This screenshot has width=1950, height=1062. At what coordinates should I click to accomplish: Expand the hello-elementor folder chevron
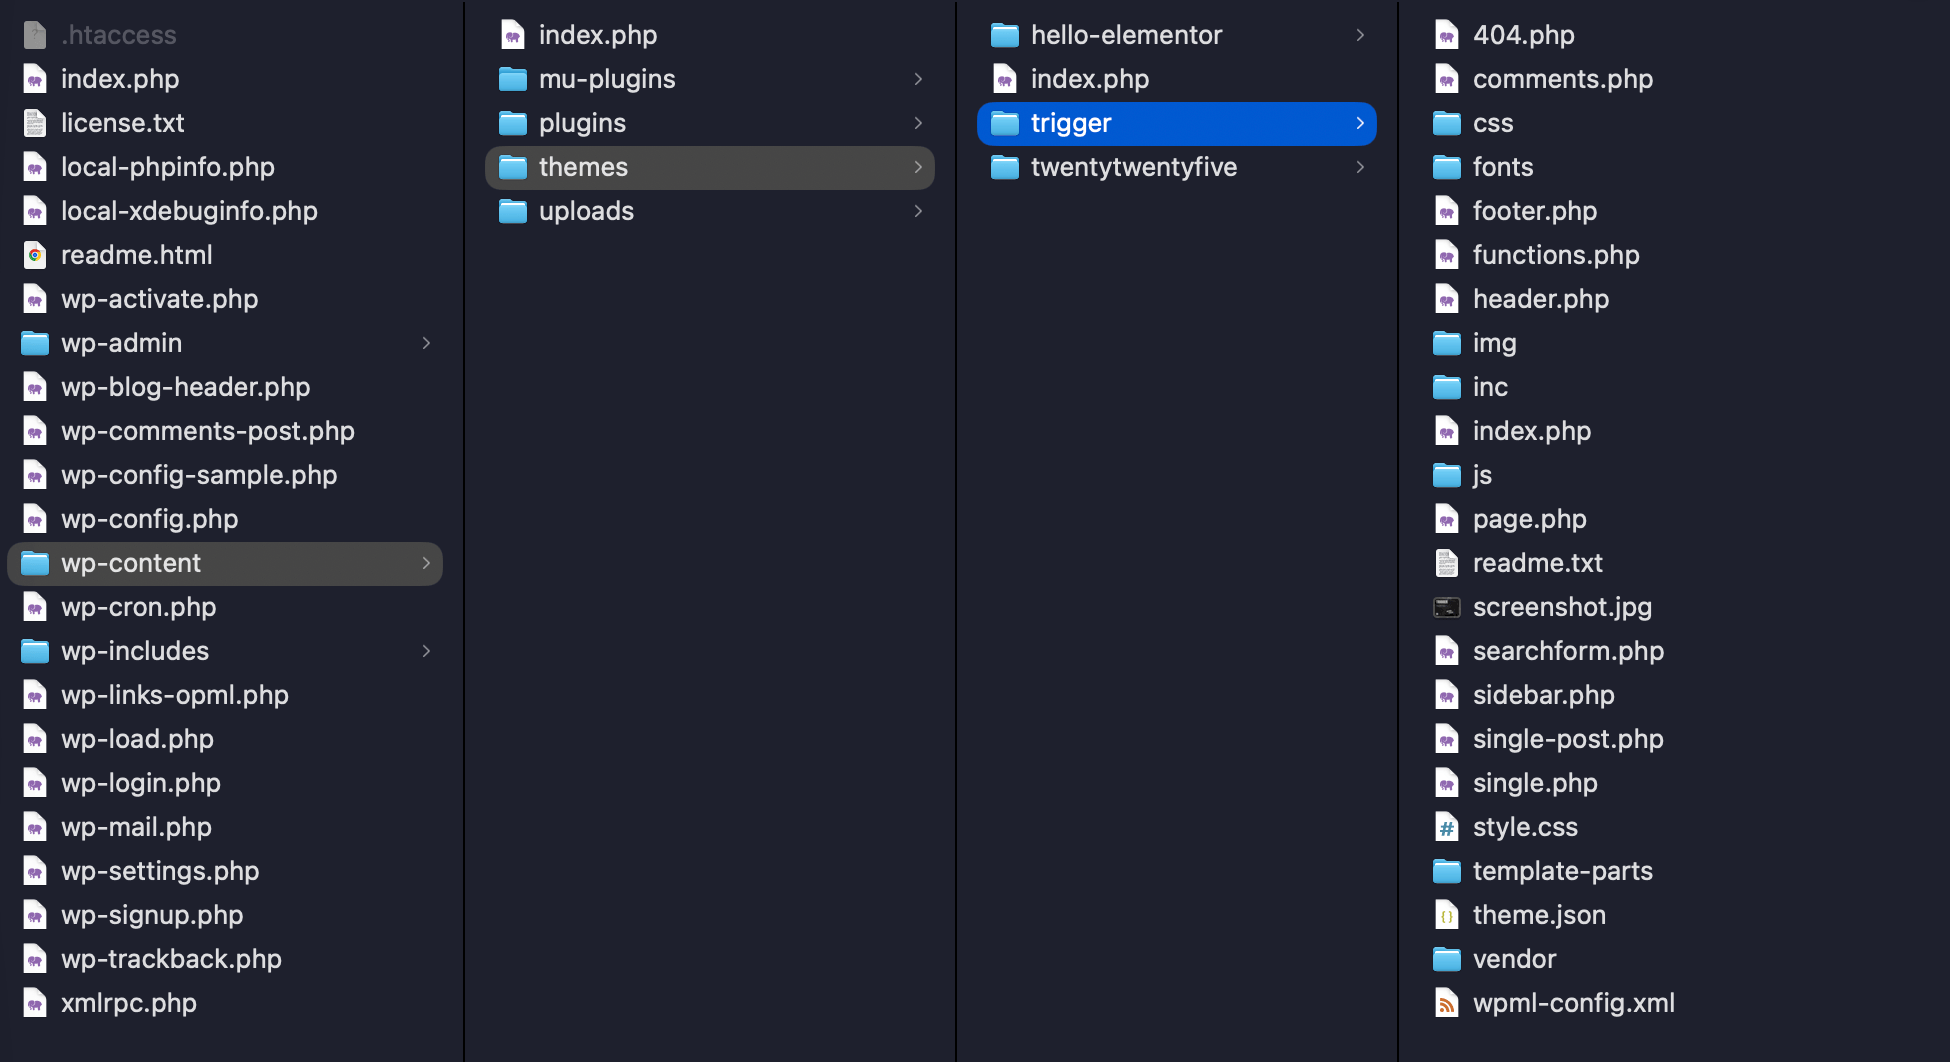tap(1360, 35)
